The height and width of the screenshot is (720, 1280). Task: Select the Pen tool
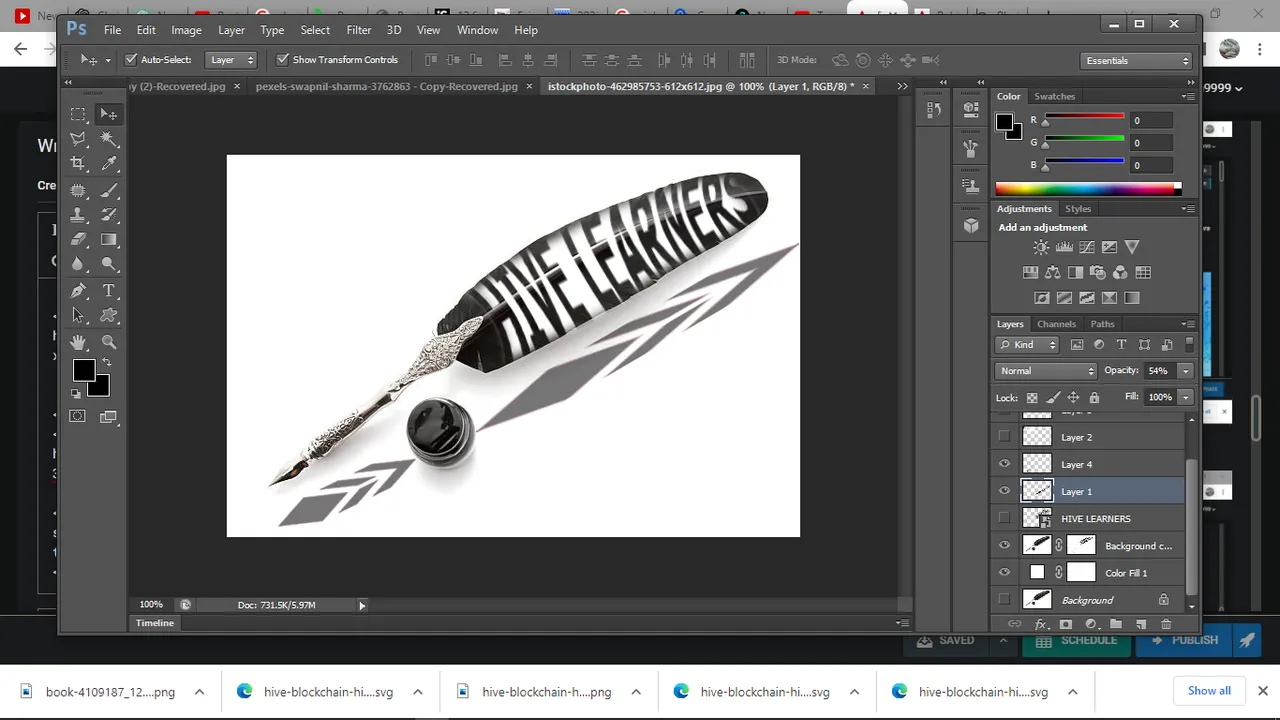tap(78, 291)
